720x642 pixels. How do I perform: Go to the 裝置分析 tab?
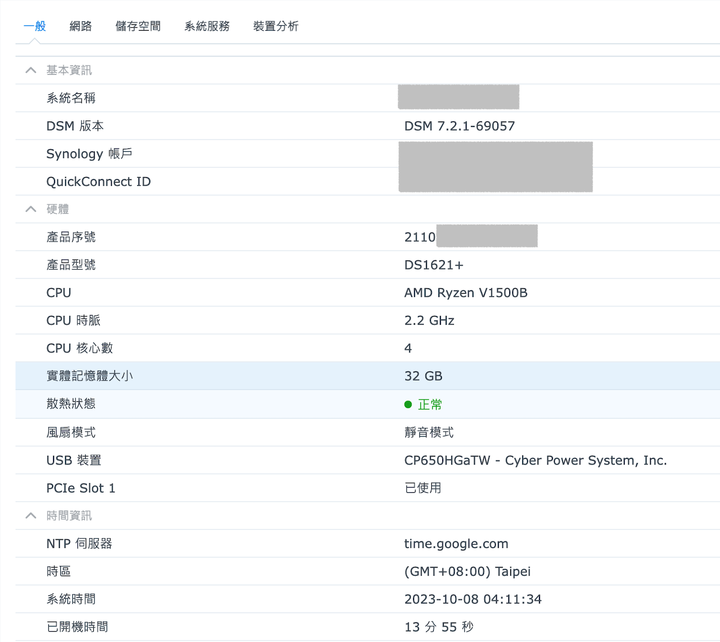pos(276,26)
